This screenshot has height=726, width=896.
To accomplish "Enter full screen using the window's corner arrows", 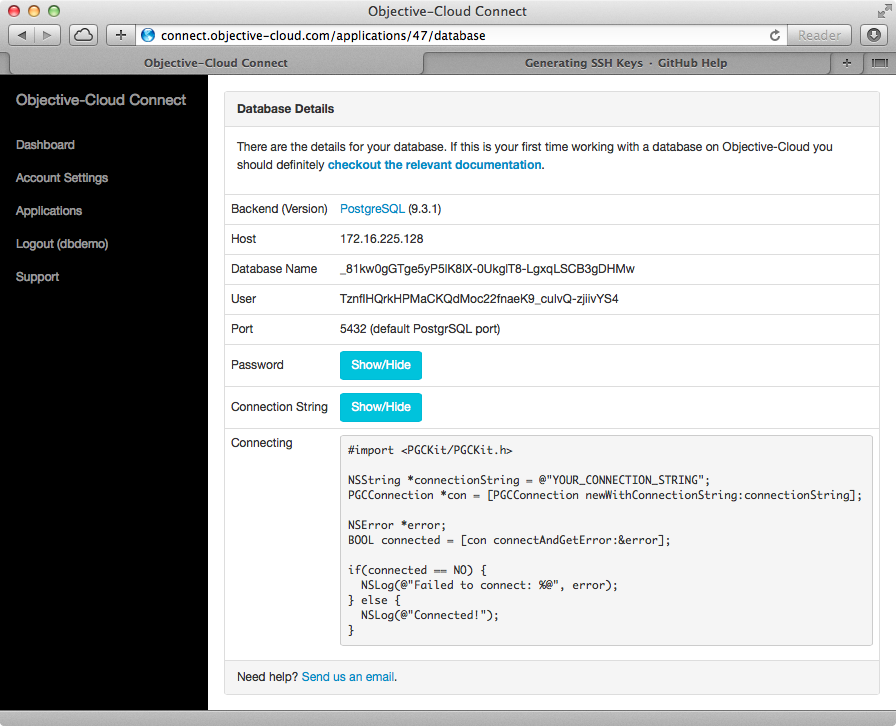I will [x=883, y=11].
